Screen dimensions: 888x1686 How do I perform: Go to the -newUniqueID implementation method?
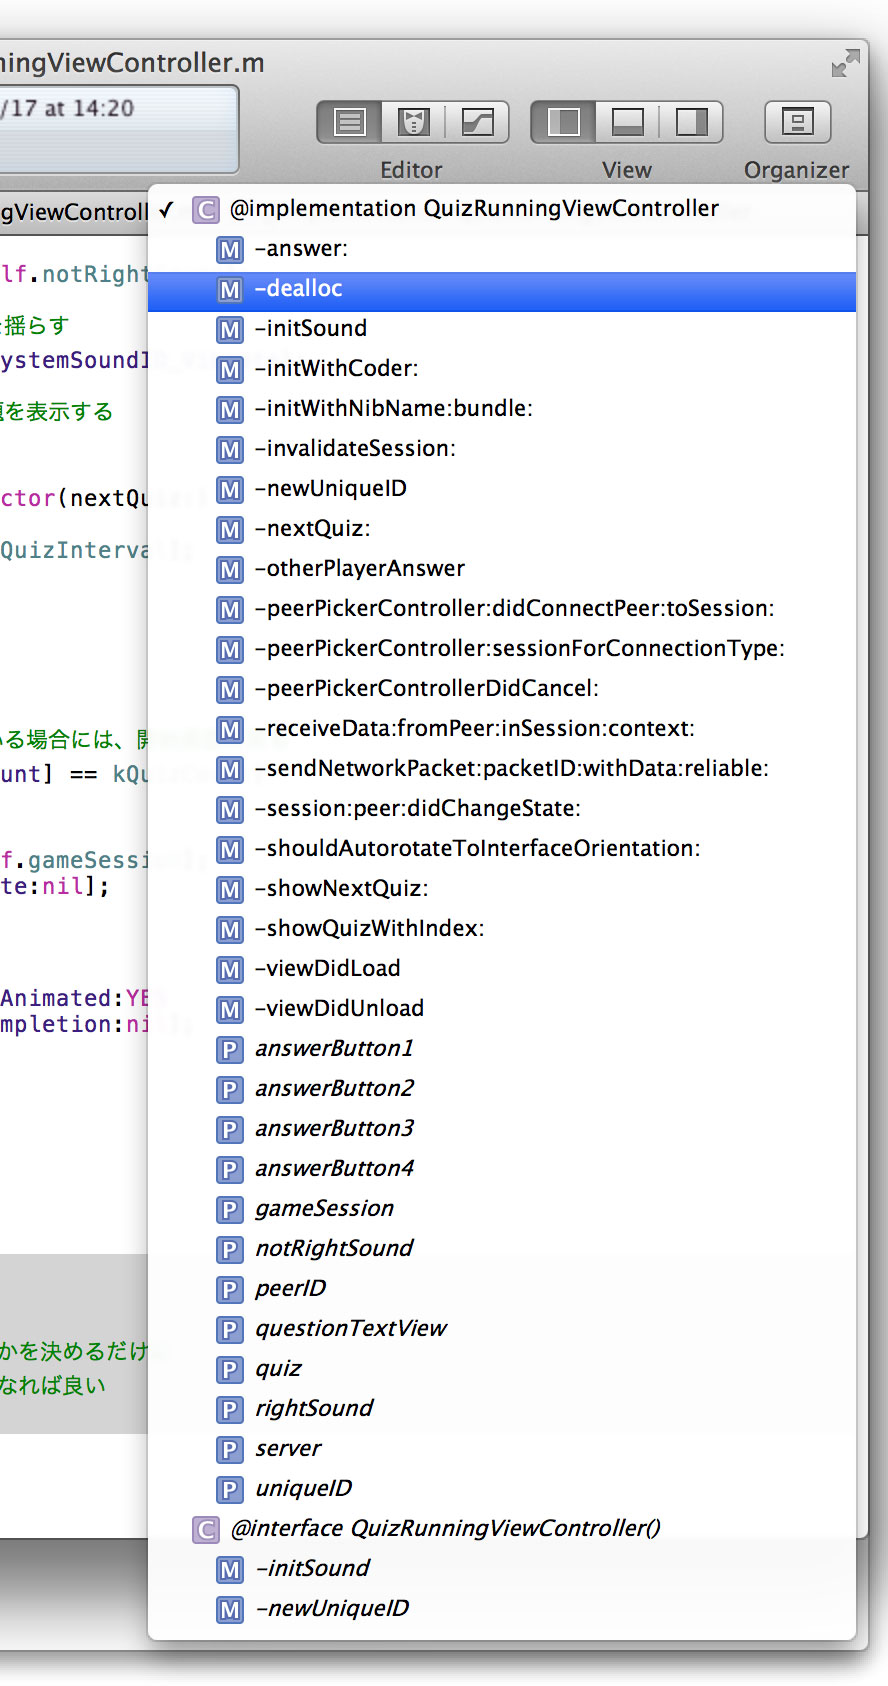(502, 489)
